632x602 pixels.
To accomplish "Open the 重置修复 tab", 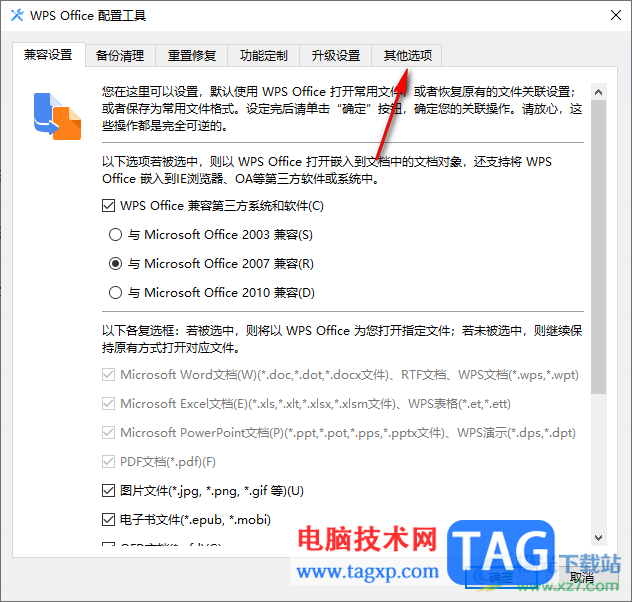I will tap(192, 56).
